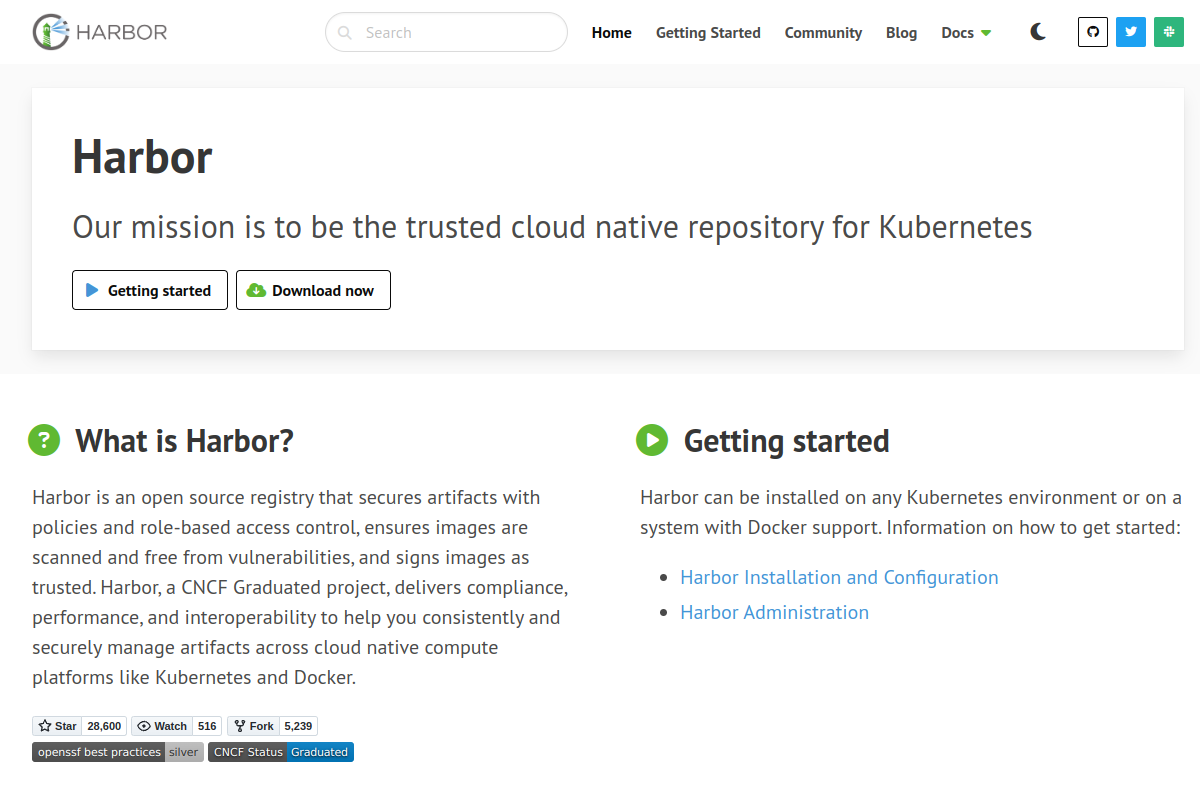
Task: Click the Getting started button
Action: pos(150,290)
